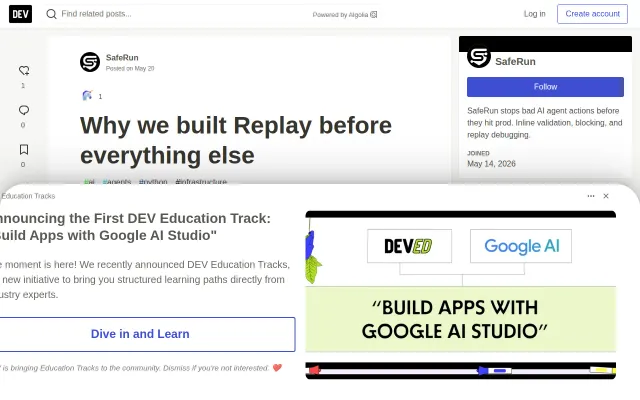Viewport: 640px width, 400px height.
Task: Save the post with the bookmark icon
Action: pyautogui.click(x=24, y=149)
